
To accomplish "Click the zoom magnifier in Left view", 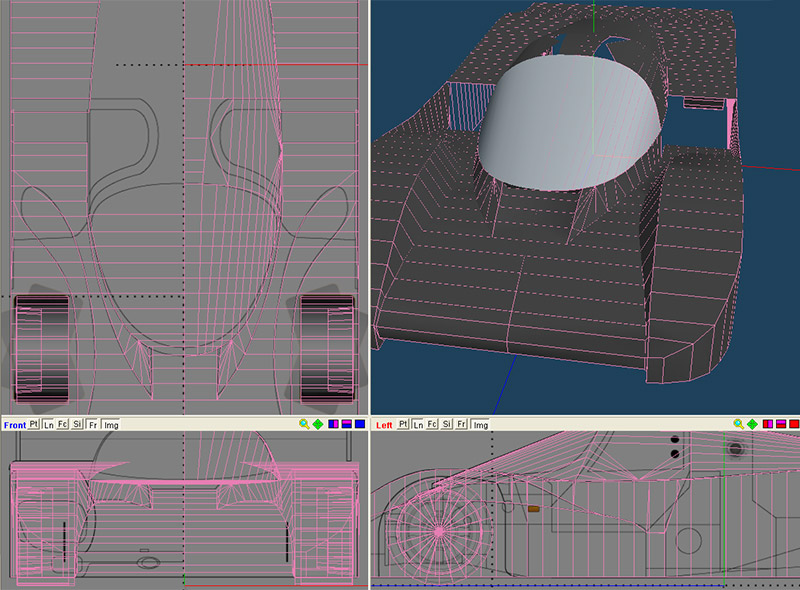I will (739, 425).
